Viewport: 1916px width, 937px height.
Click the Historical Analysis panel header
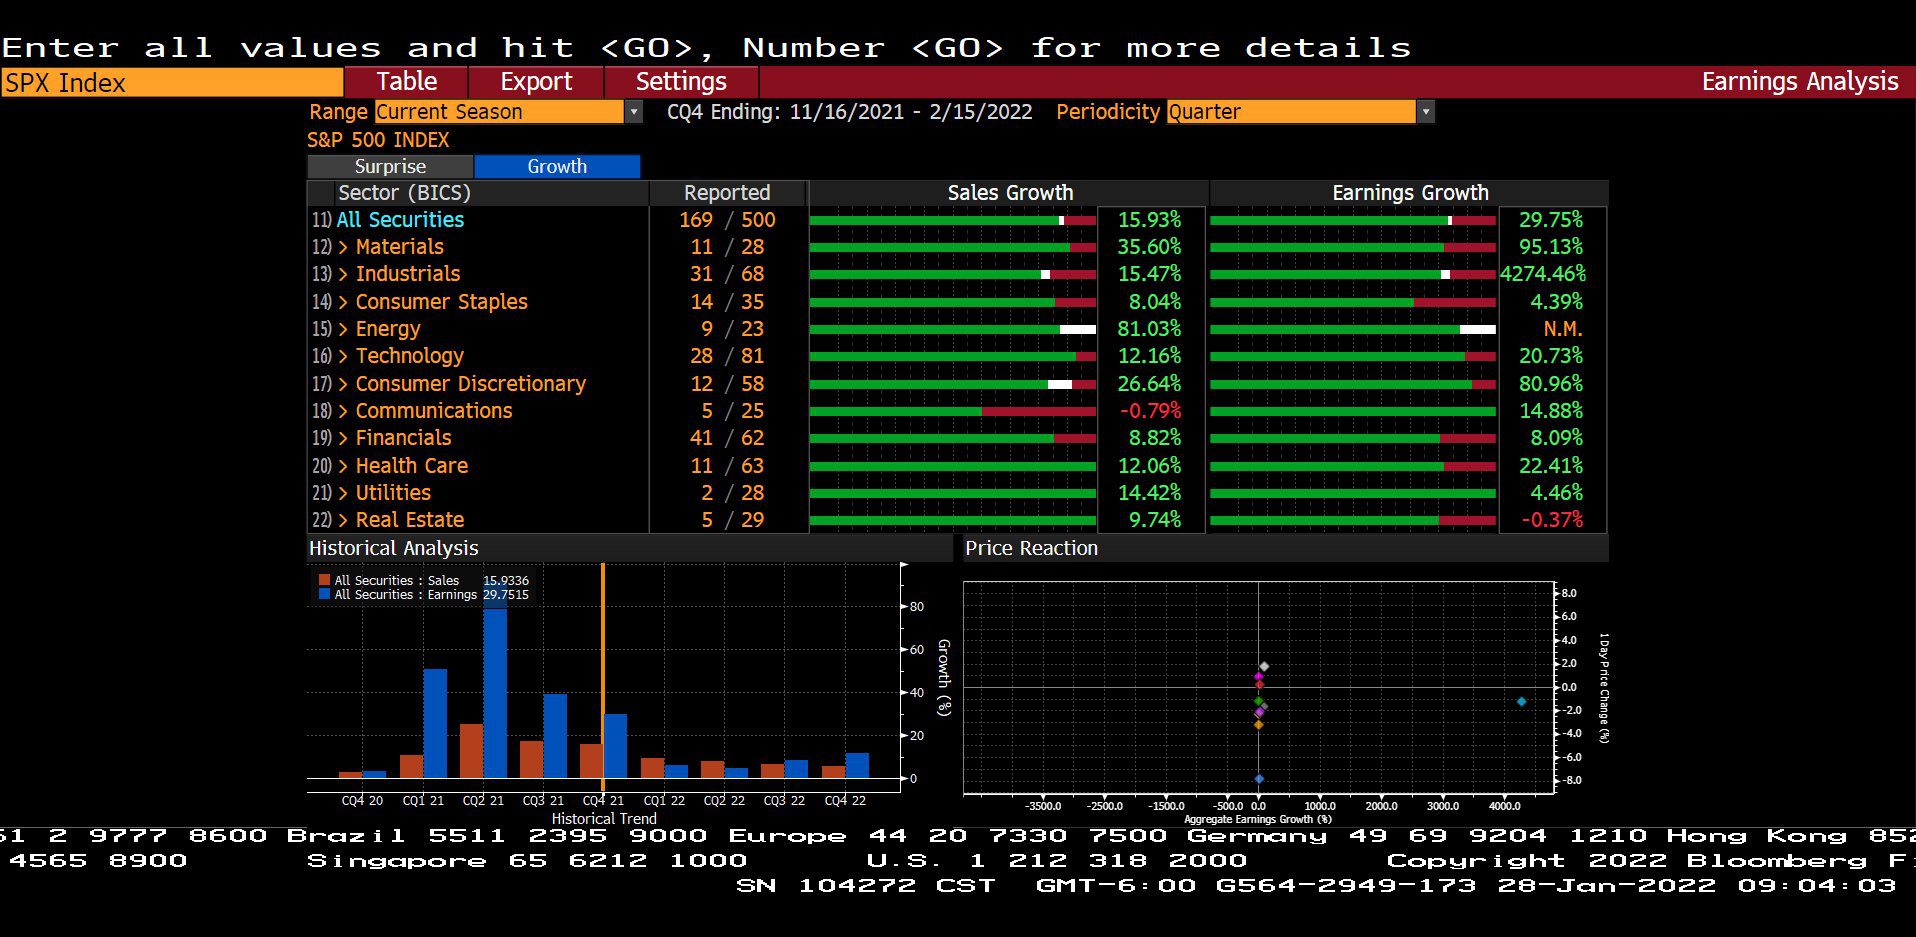tap(630, 548)
